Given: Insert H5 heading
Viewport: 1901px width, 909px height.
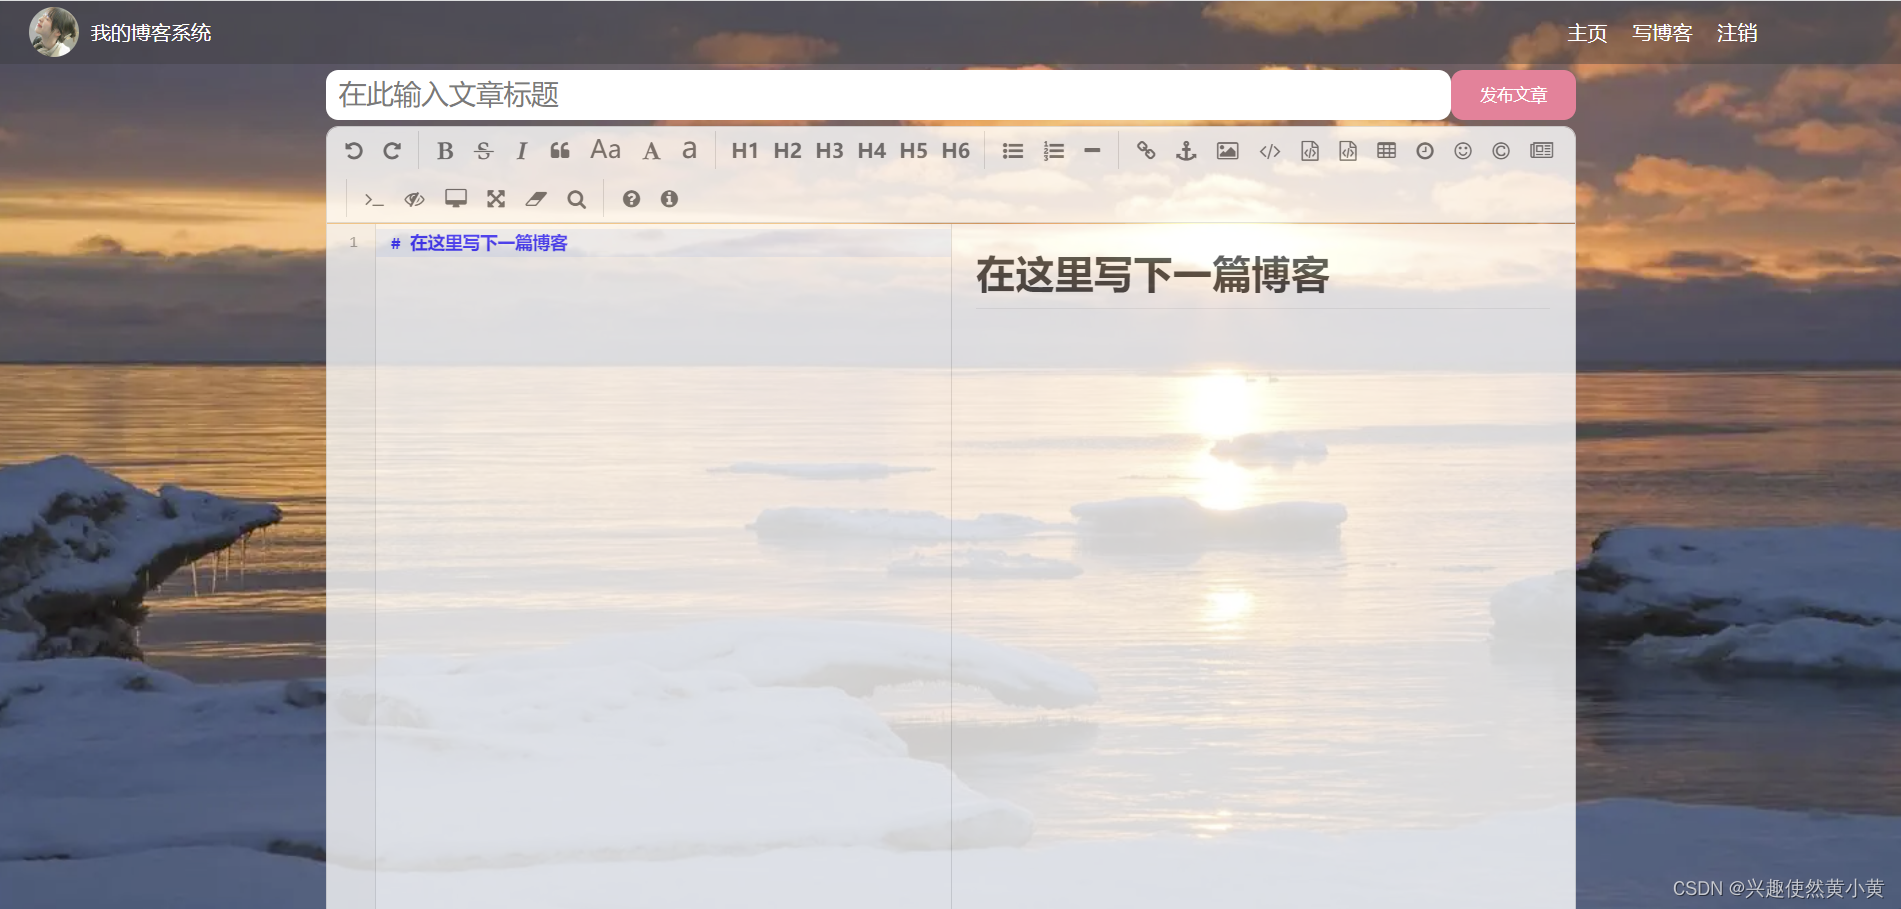Looking at the screenshot, I should tap(913, 151).
